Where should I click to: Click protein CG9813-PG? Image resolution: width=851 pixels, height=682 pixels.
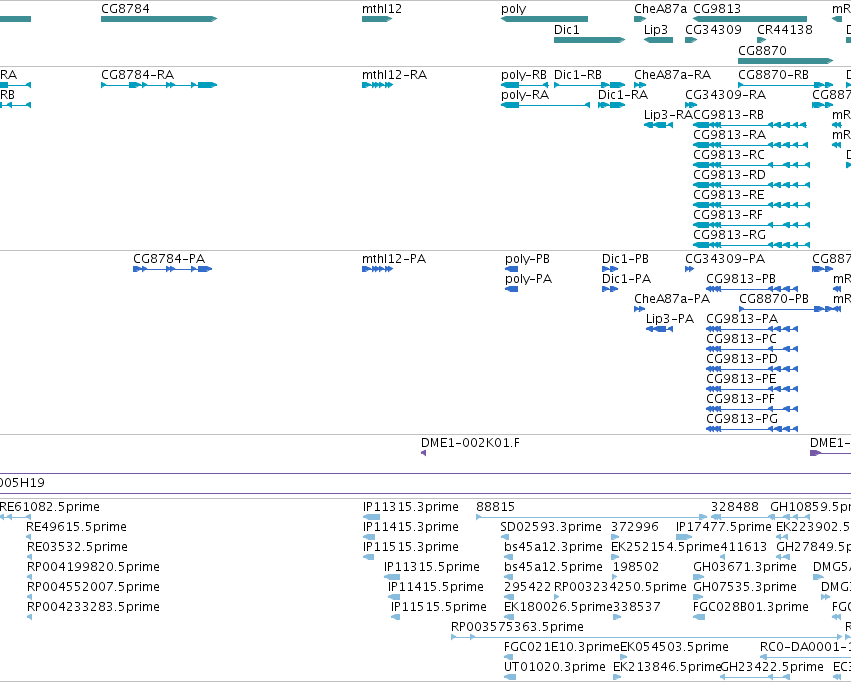point(752,429)
